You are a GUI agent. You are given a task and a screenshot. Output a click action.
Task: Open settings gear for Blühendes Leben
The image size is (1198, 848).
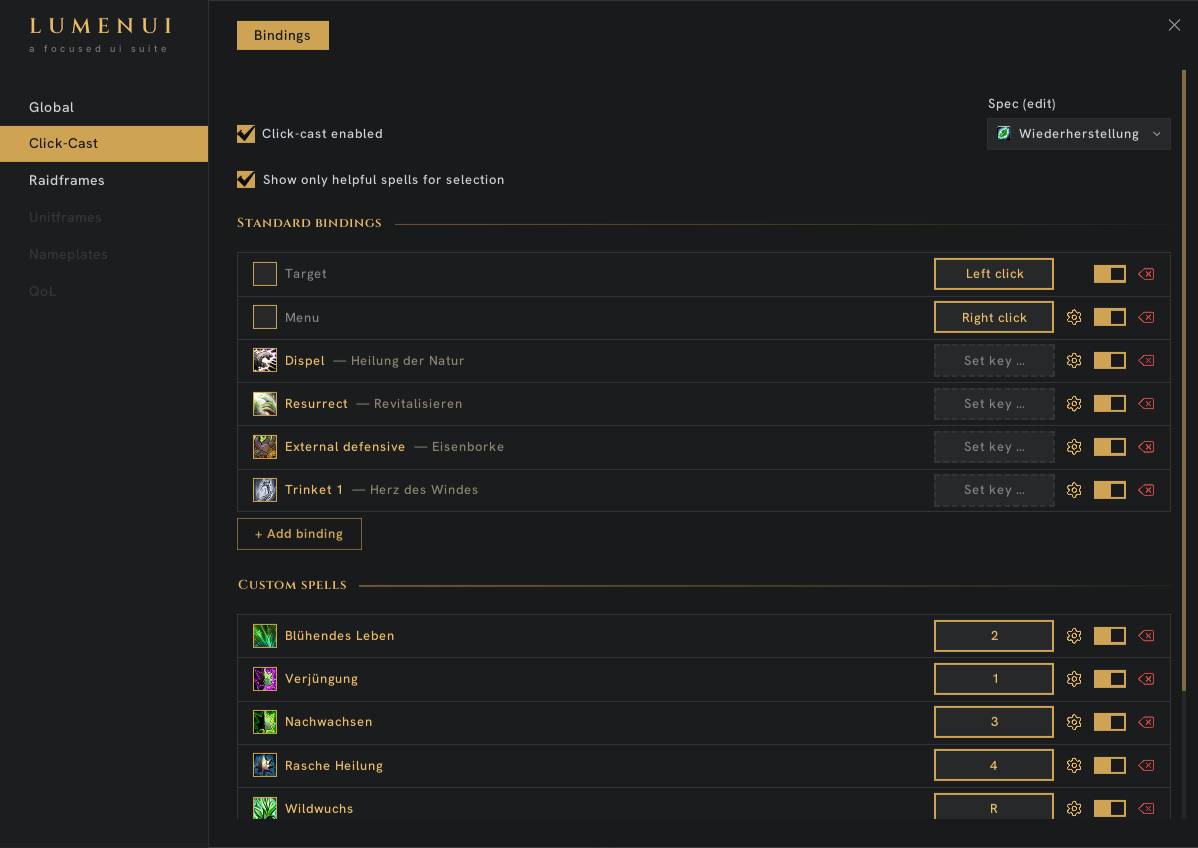click(1073, 636)
